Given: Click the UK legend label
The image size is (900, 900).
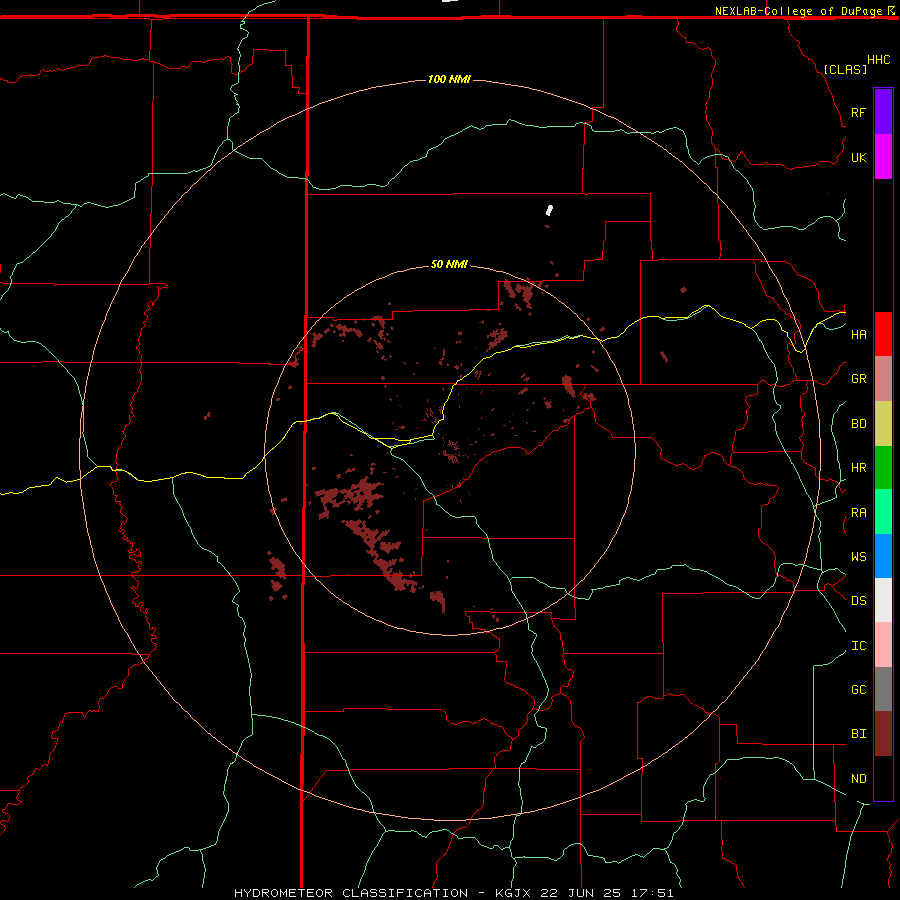Looking at the screenshot, I should pyautogui.click(x=858, y=157).
